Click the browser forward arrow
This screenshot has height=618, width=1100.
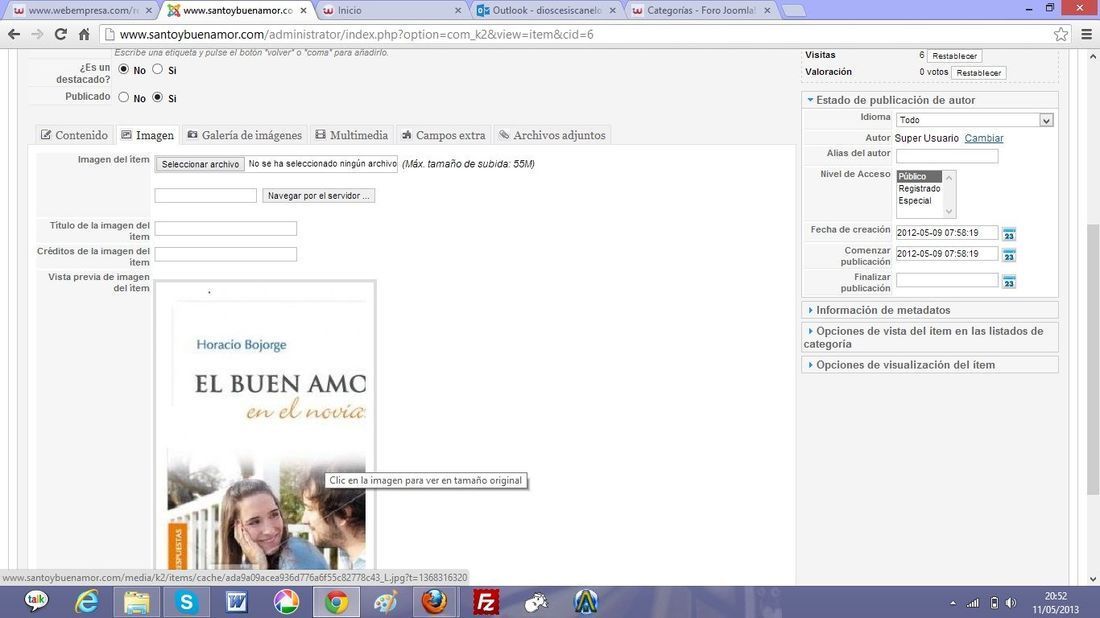coord(37,34)
